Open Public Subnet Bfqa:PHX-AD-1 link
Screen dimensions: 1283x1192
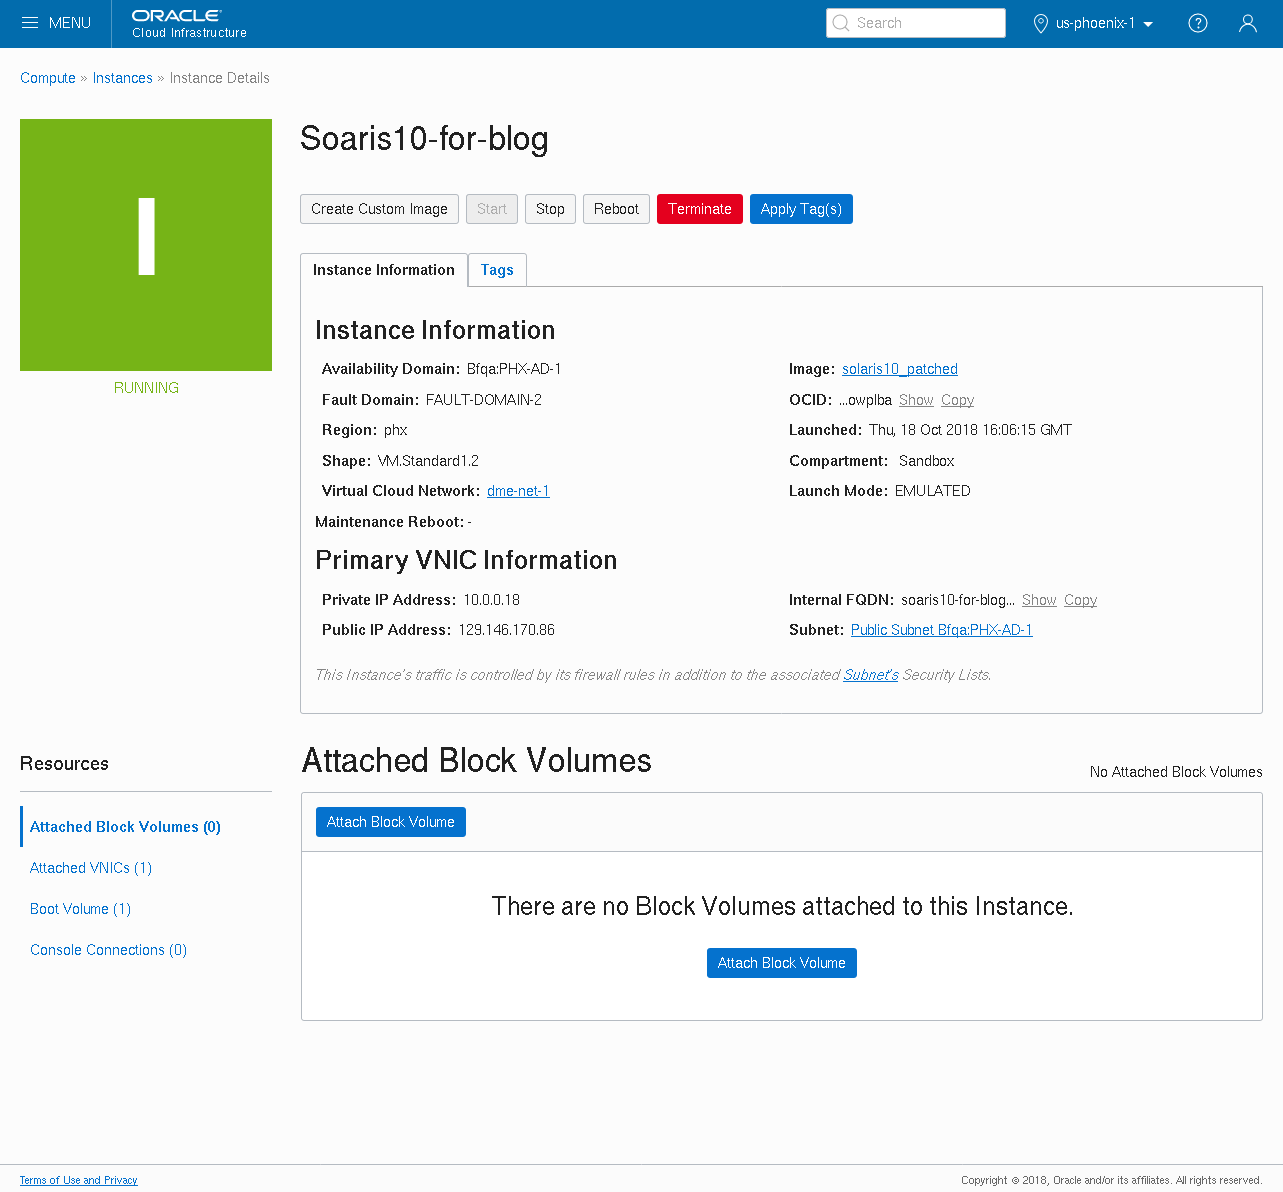click(942, 630)
